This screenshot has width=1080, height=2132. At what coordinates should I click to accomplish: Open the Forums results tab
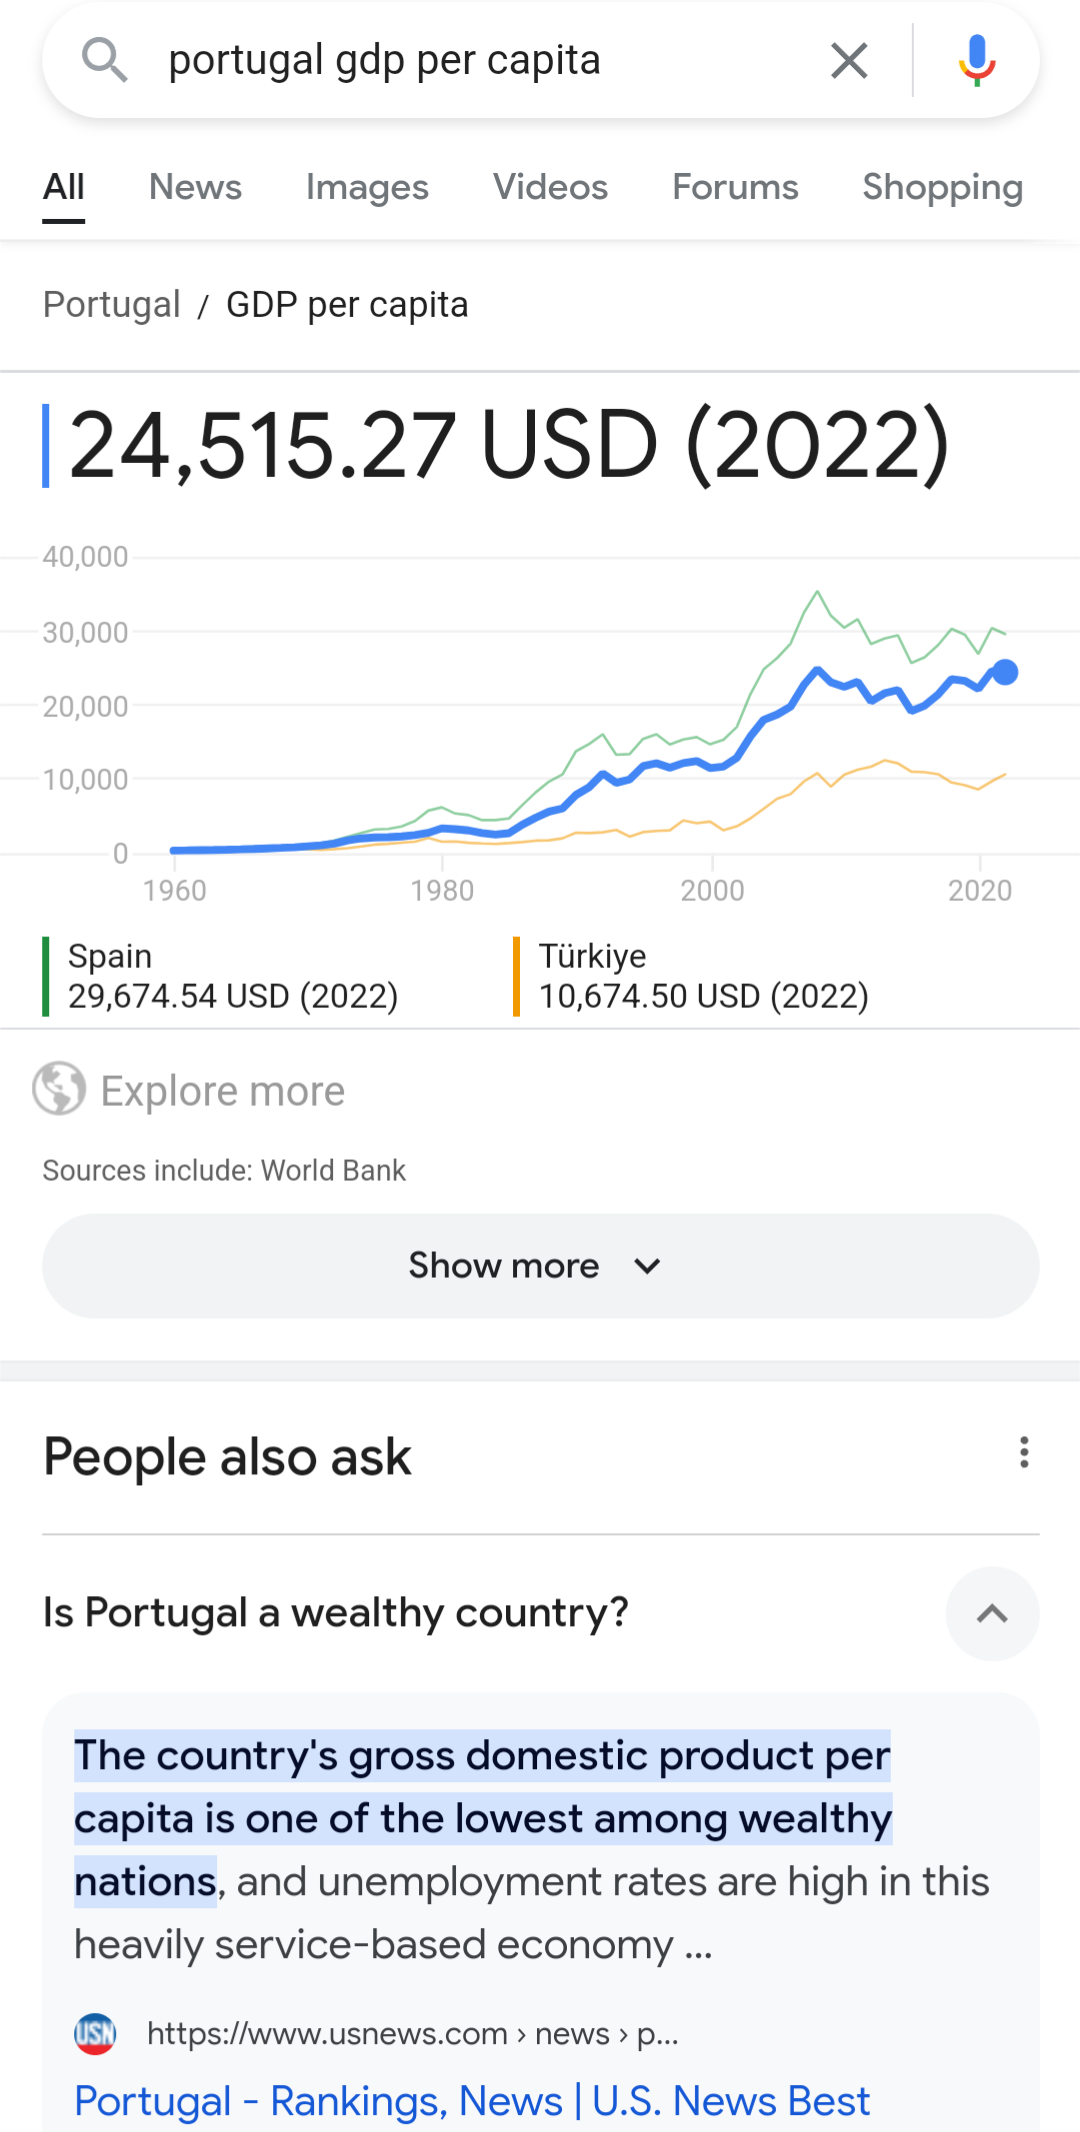[735, 187]
